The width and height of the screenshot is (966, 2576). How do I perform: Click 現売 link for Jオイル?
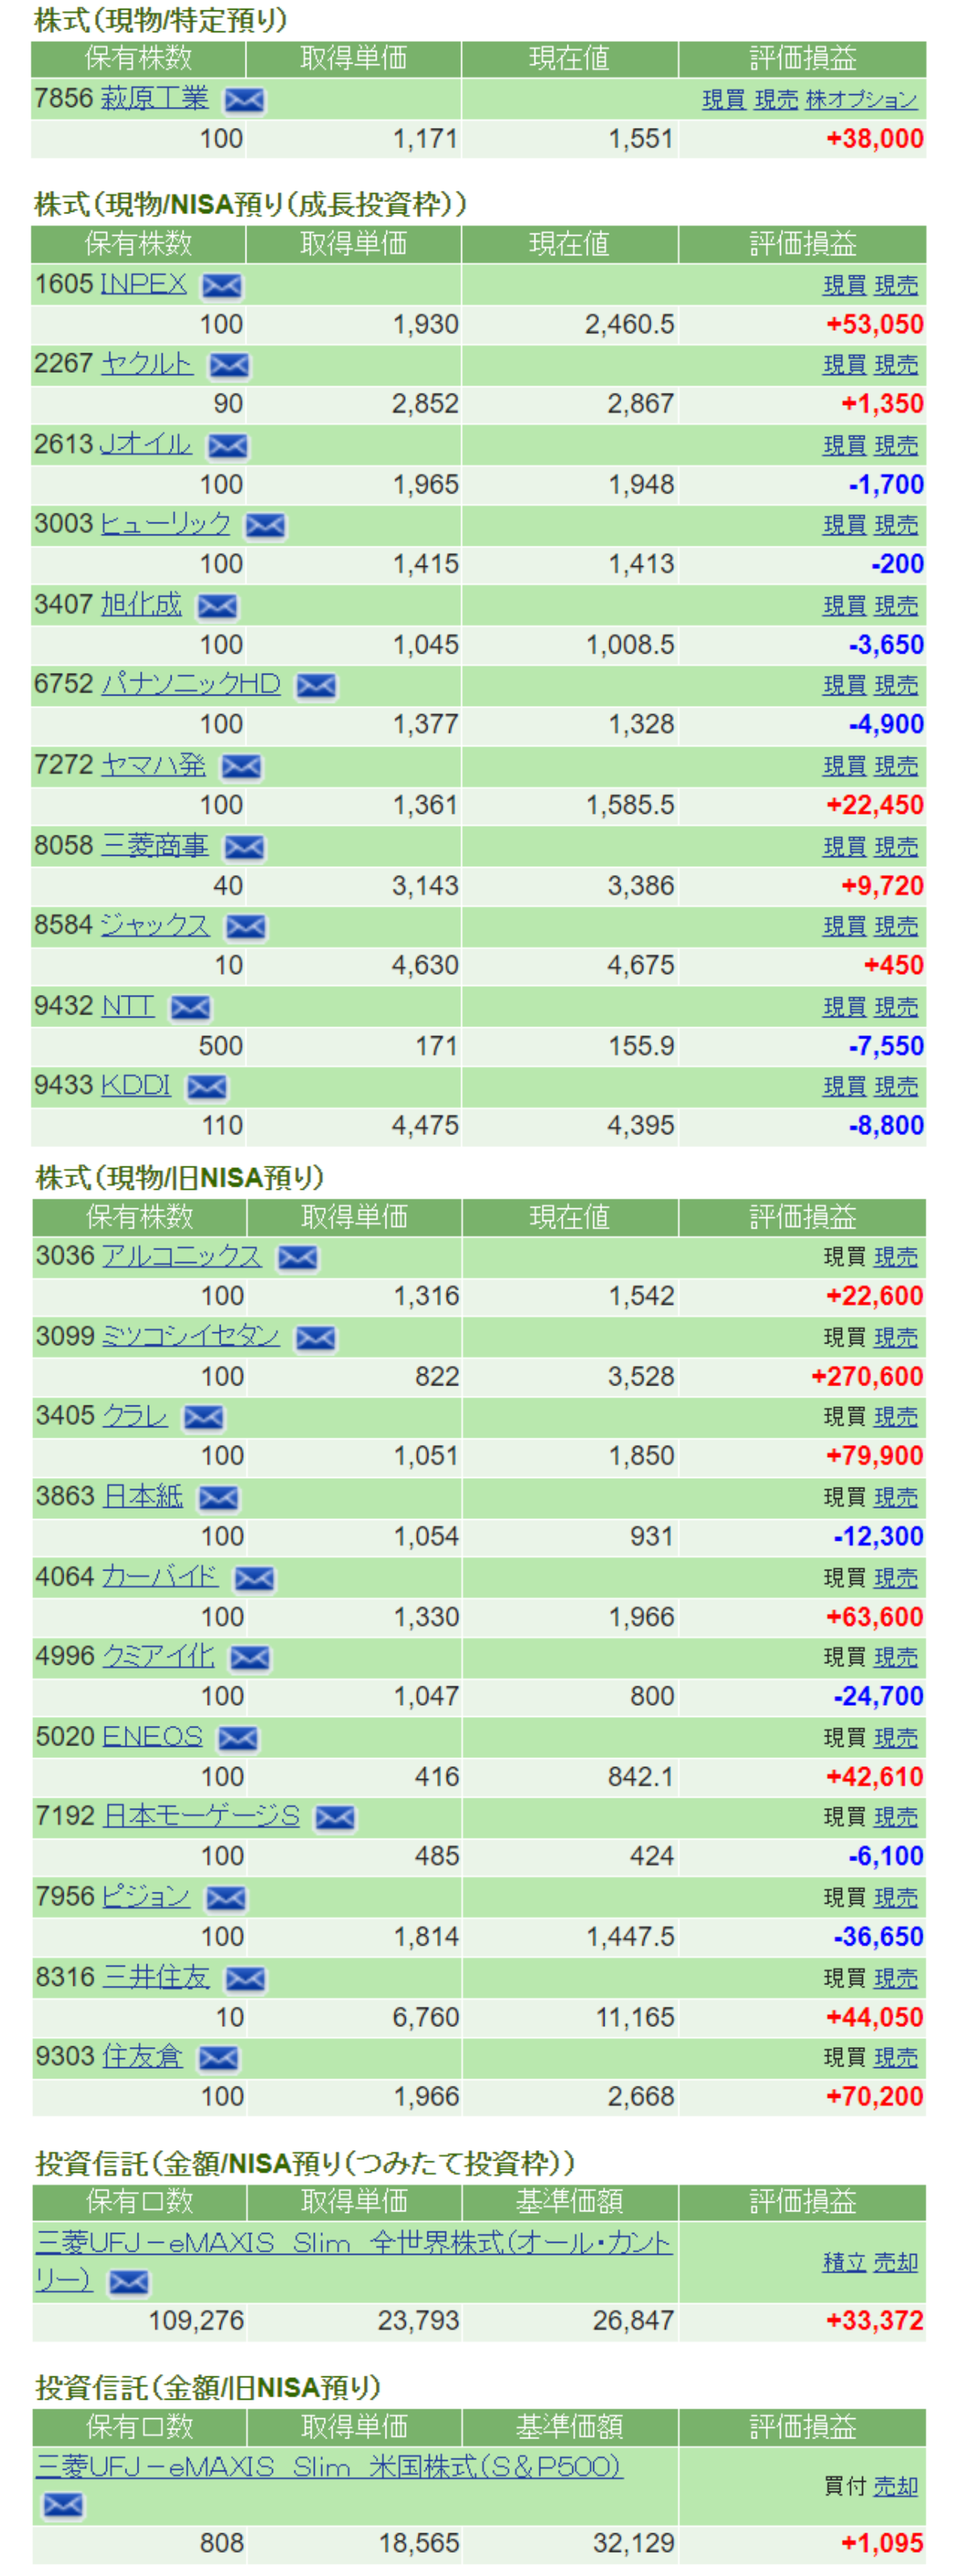pyautogui.click(x=895, y=446)
